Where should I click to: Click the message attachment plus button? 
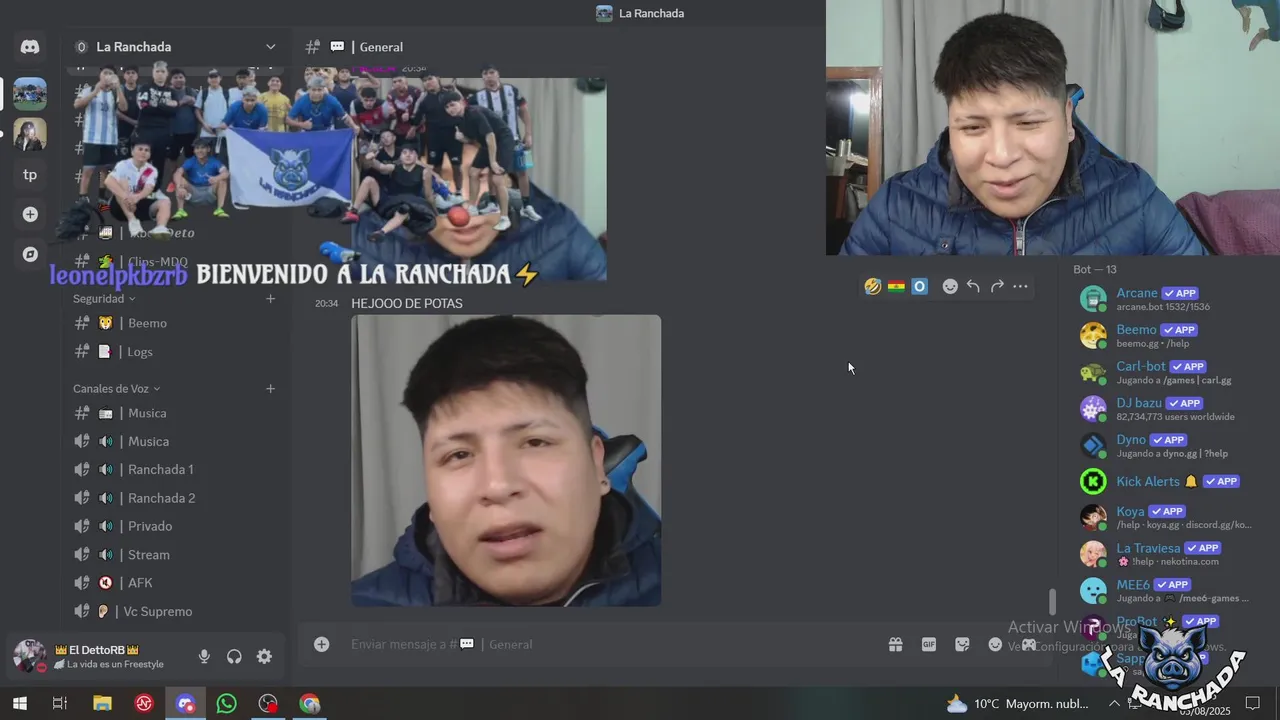[x=321, y=645]
